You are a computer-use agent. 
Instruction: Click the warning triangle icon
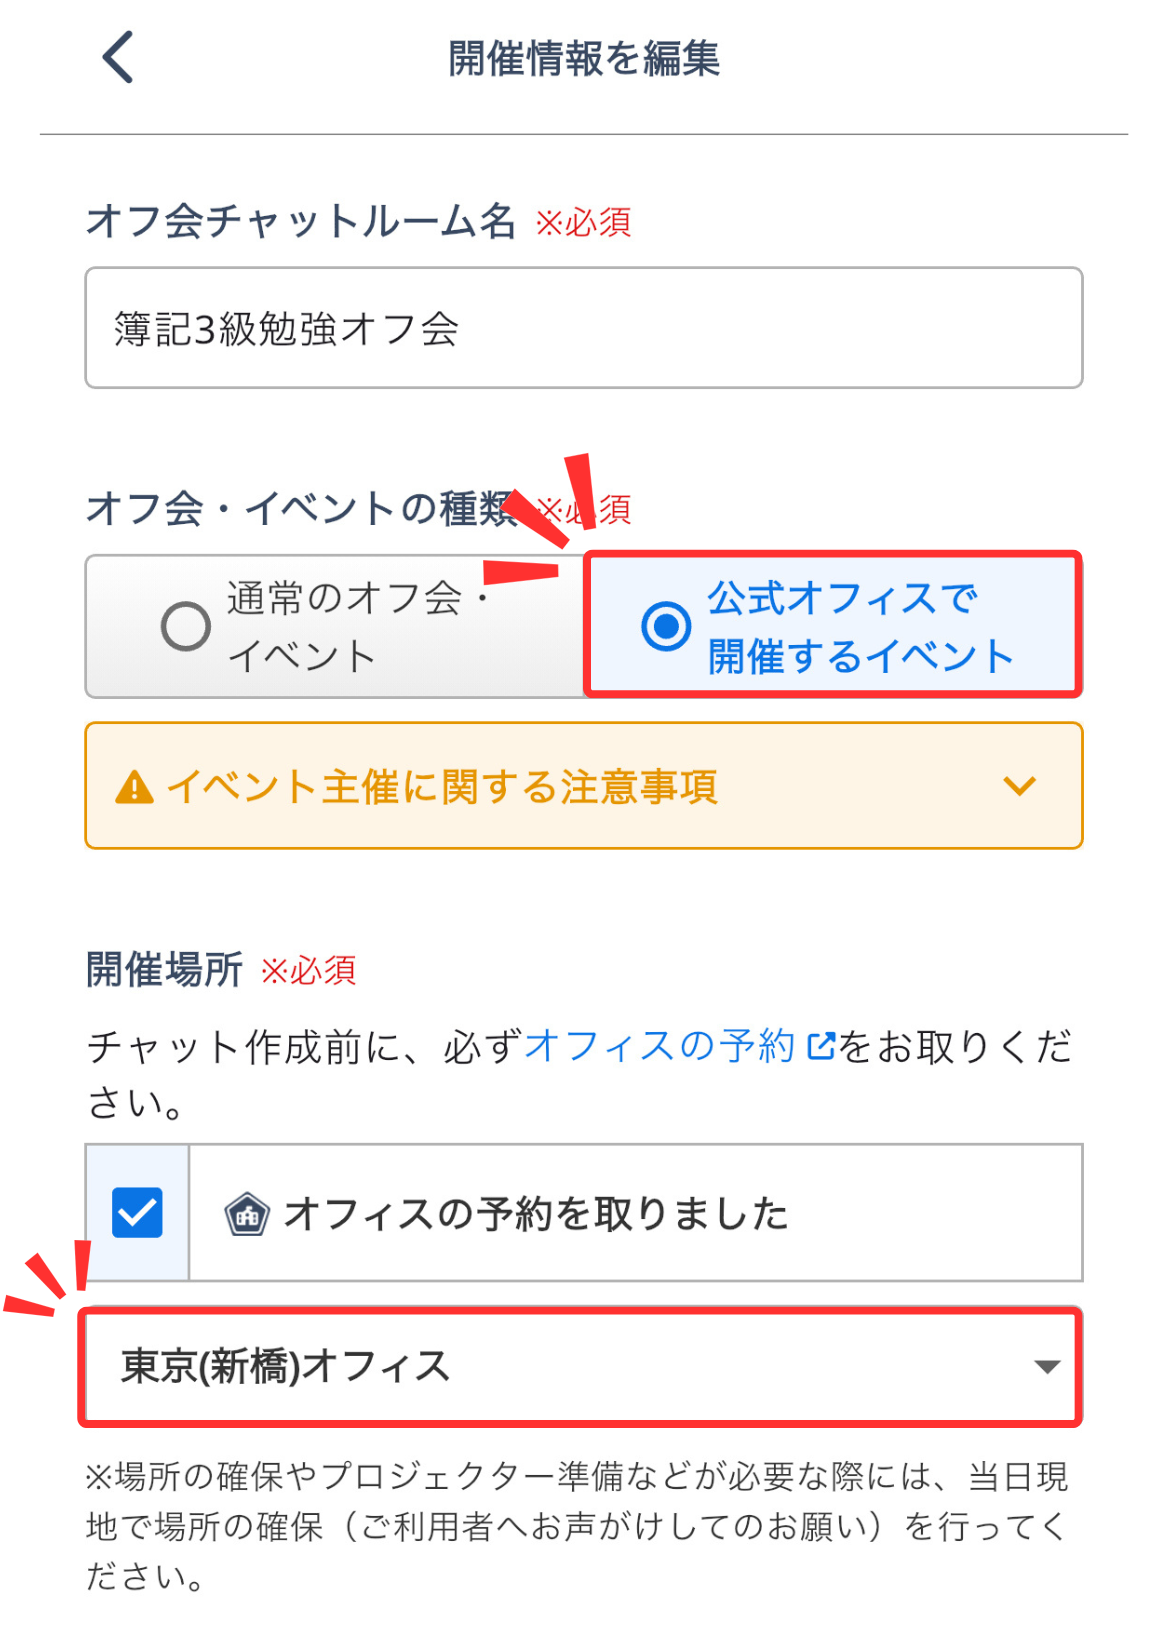(134, 788)
